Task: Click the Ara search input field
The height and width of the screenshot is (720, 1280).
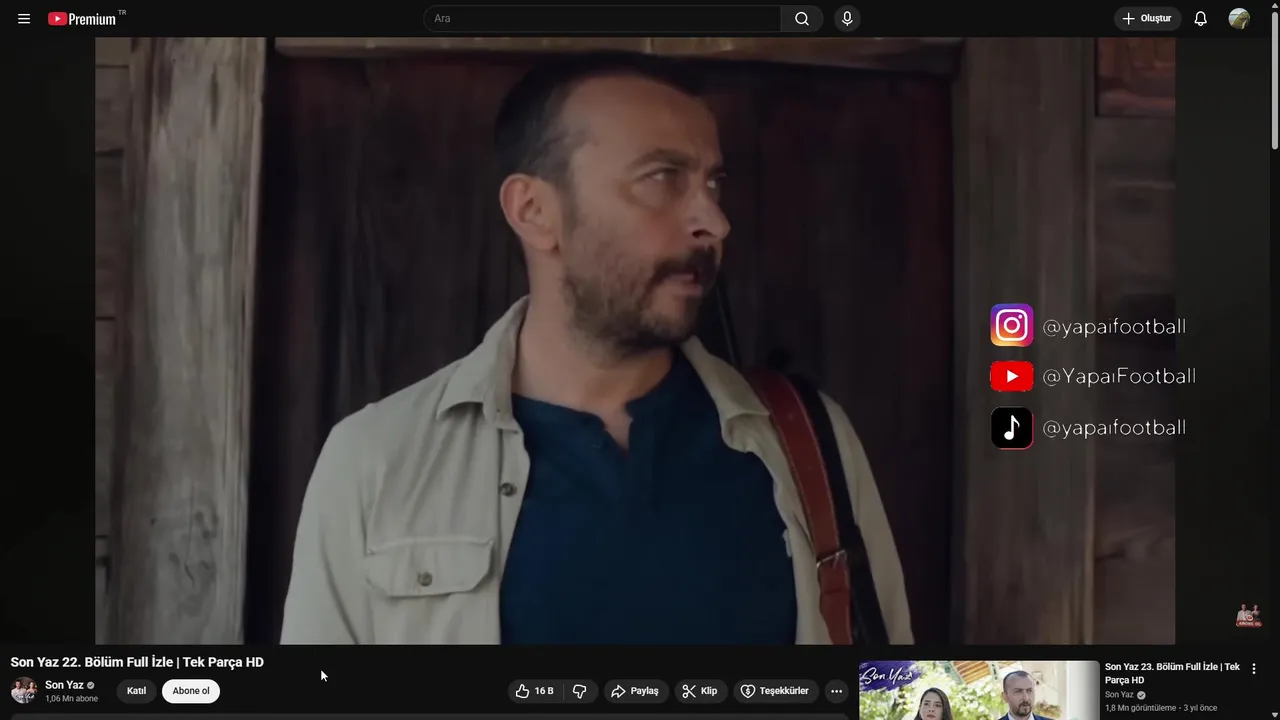Action: (602, 19)
